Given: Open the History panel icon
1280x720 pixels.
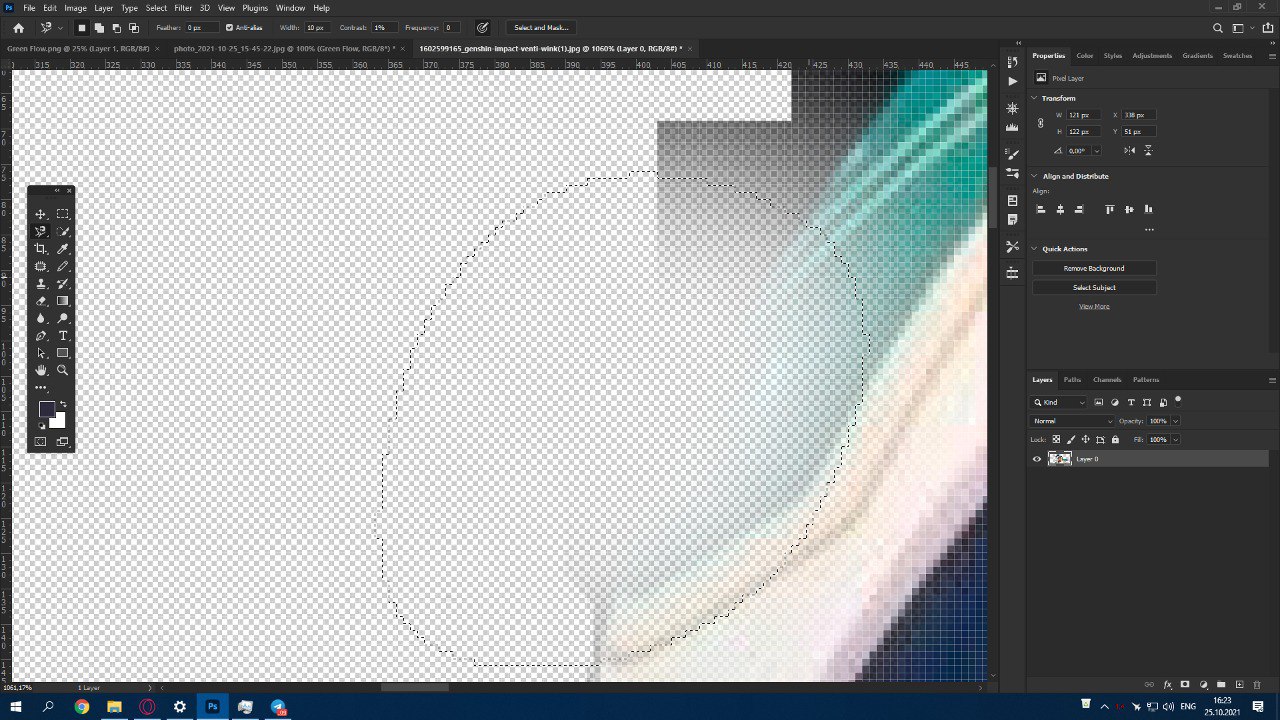Looking at the screenshot, I should [1012, 62].
